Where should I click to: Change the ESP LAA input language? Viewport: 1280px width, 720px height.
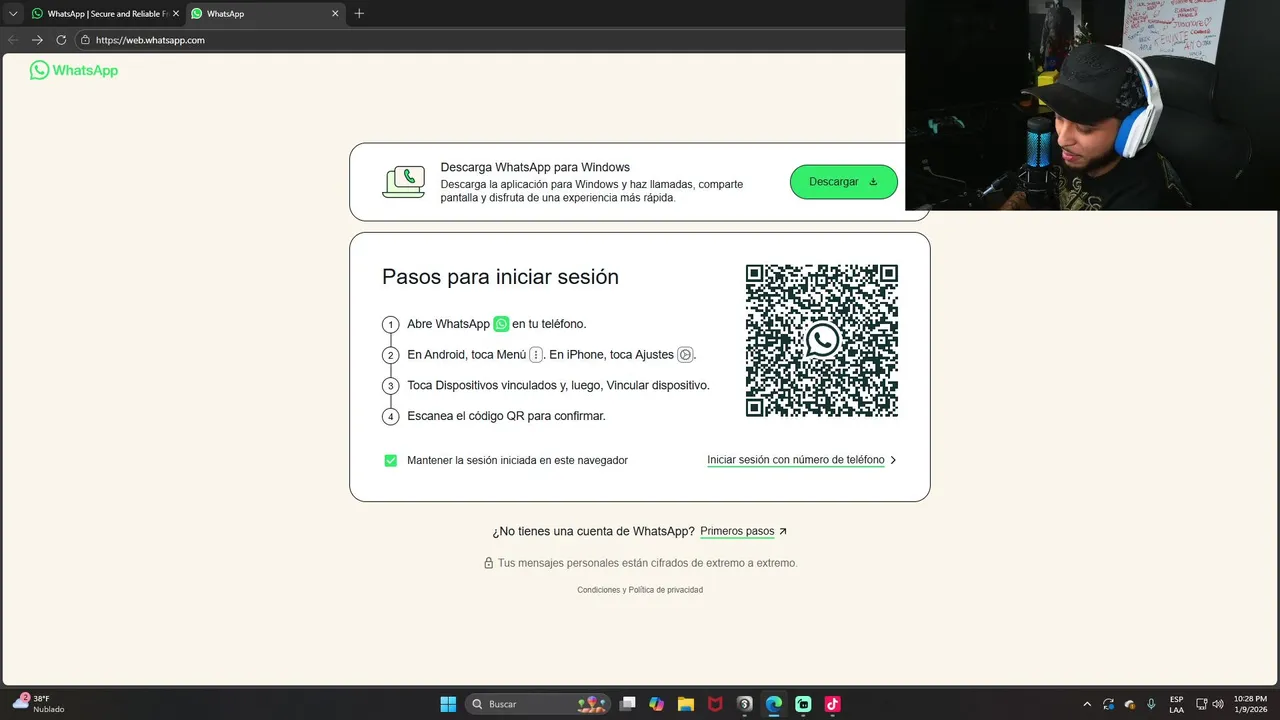tap(1177, 704)
